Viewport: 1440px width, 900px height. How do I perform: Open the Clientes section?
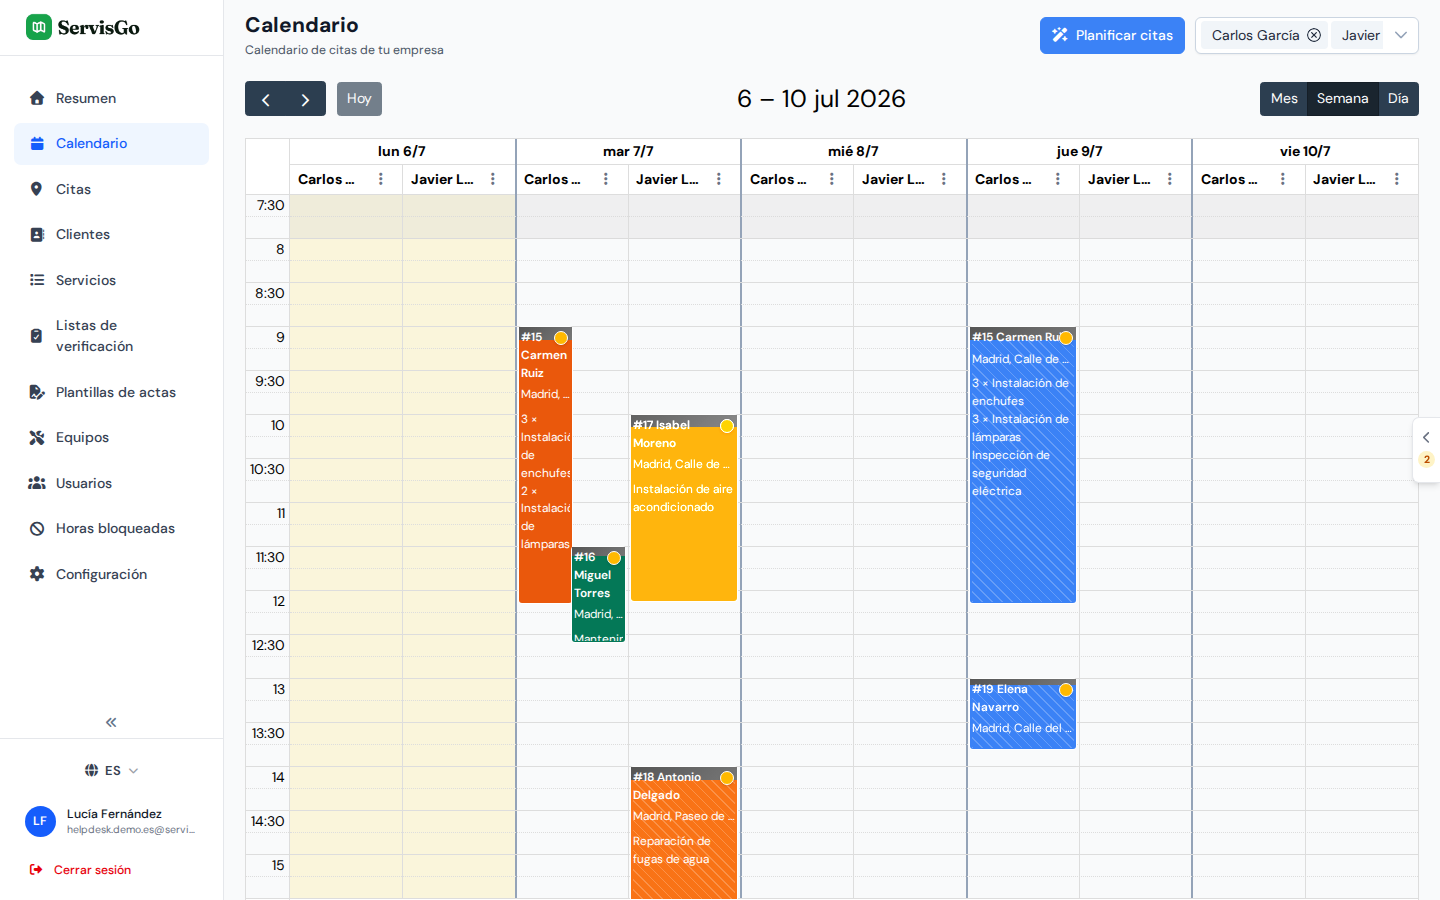111,234
